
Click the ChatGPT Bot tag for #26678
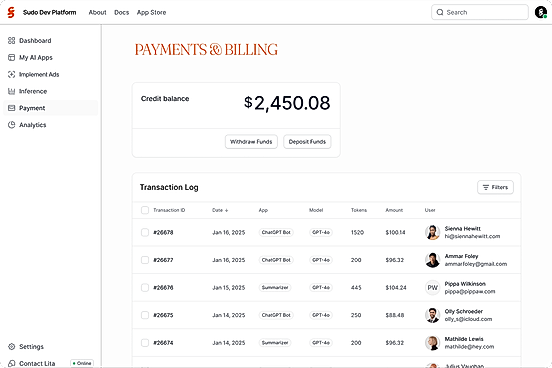click(x=276, y=232)
